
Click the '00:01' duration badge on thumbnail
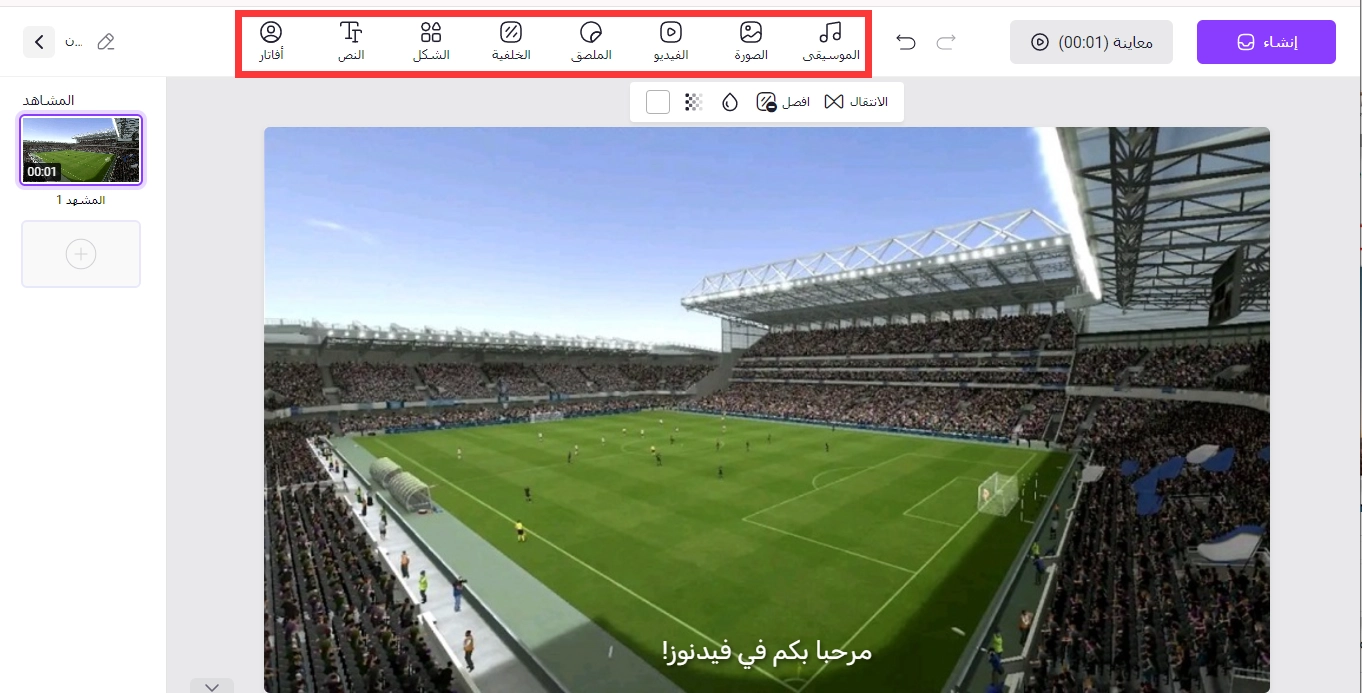click(x=42, y=172)
